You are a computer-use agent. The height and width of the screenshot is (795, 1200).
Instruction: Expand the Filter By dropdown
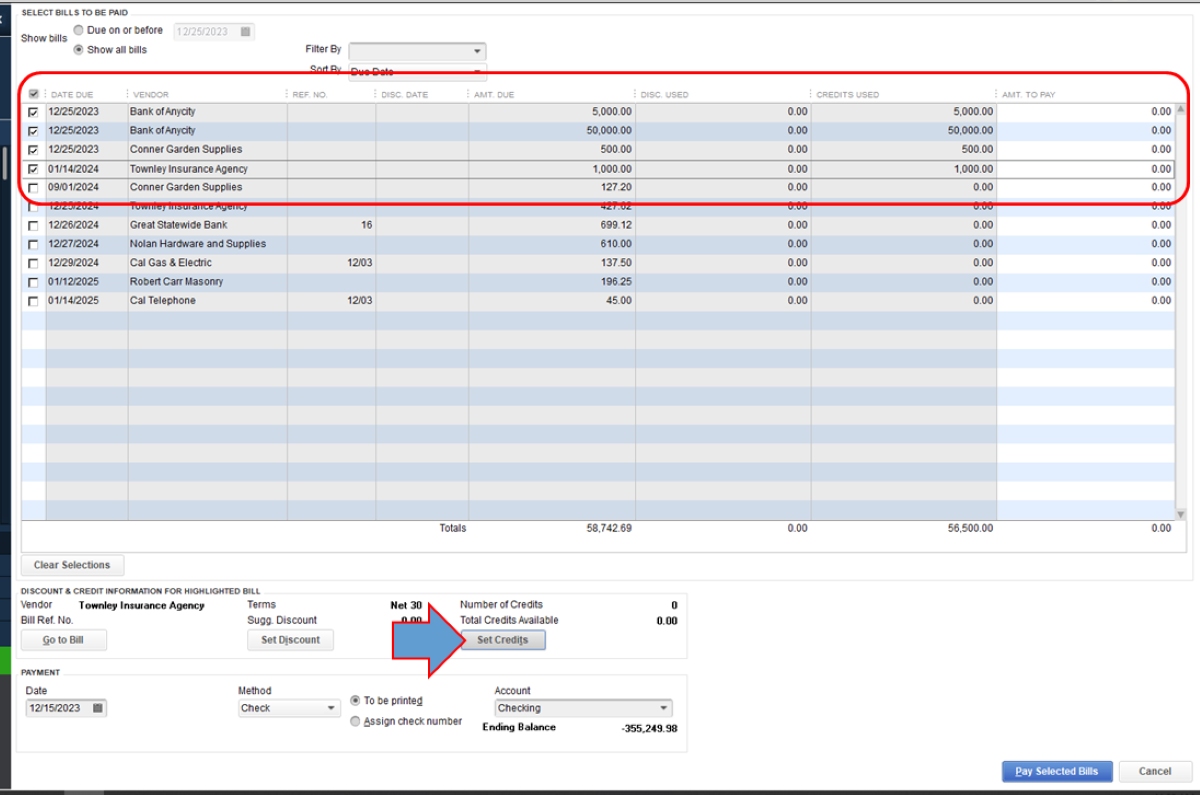coord(477,51)
